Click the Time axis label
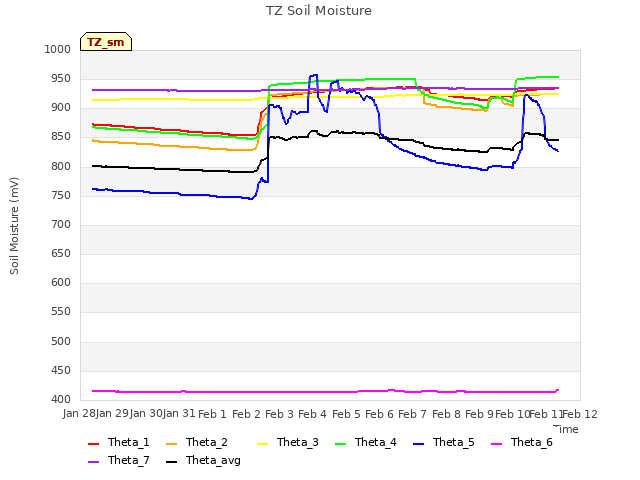The width and height of the screenshot is (640, 480). 566,429
